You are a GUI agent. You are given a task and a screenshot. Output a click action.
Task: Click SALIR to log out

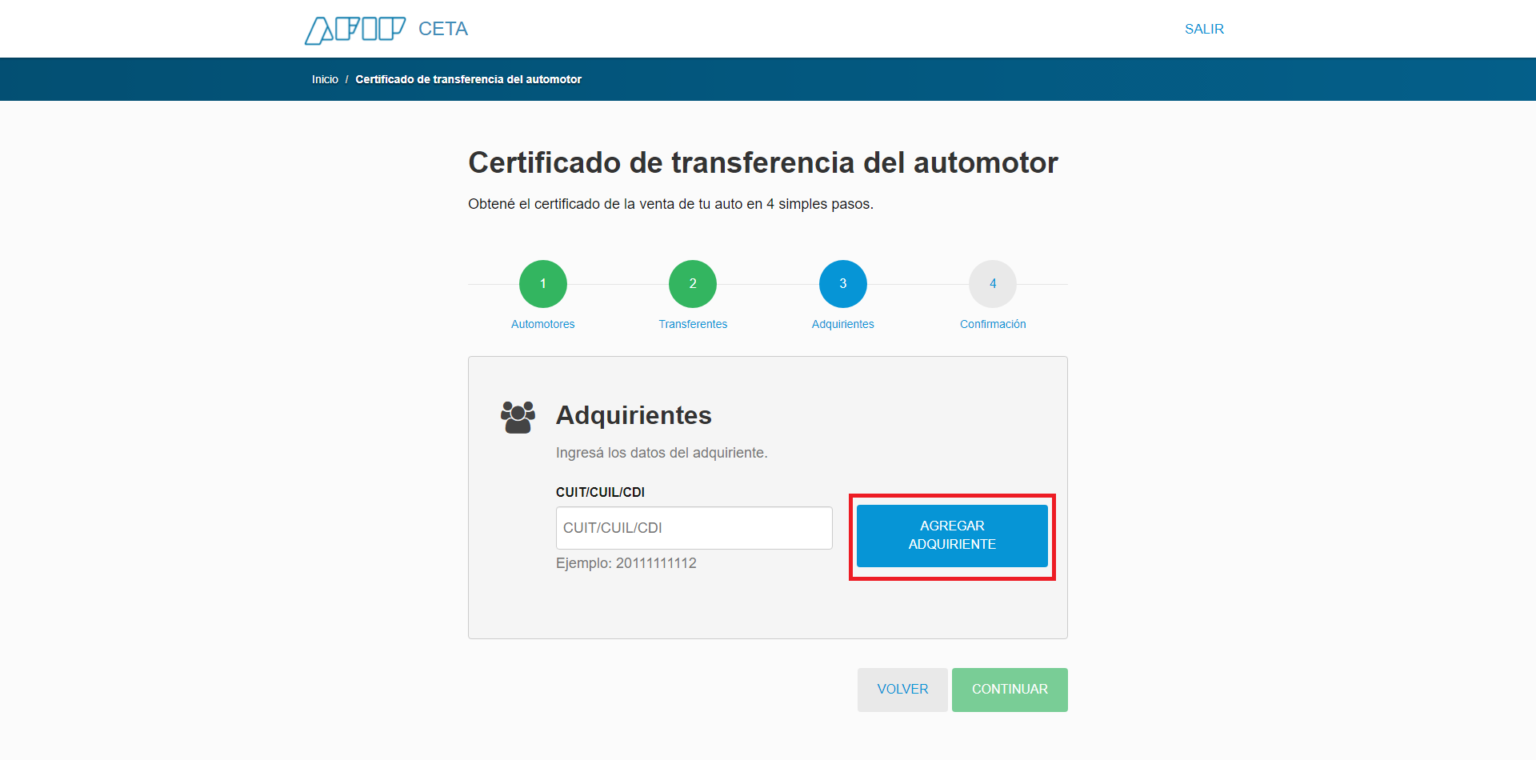(x=1204, y=29)
